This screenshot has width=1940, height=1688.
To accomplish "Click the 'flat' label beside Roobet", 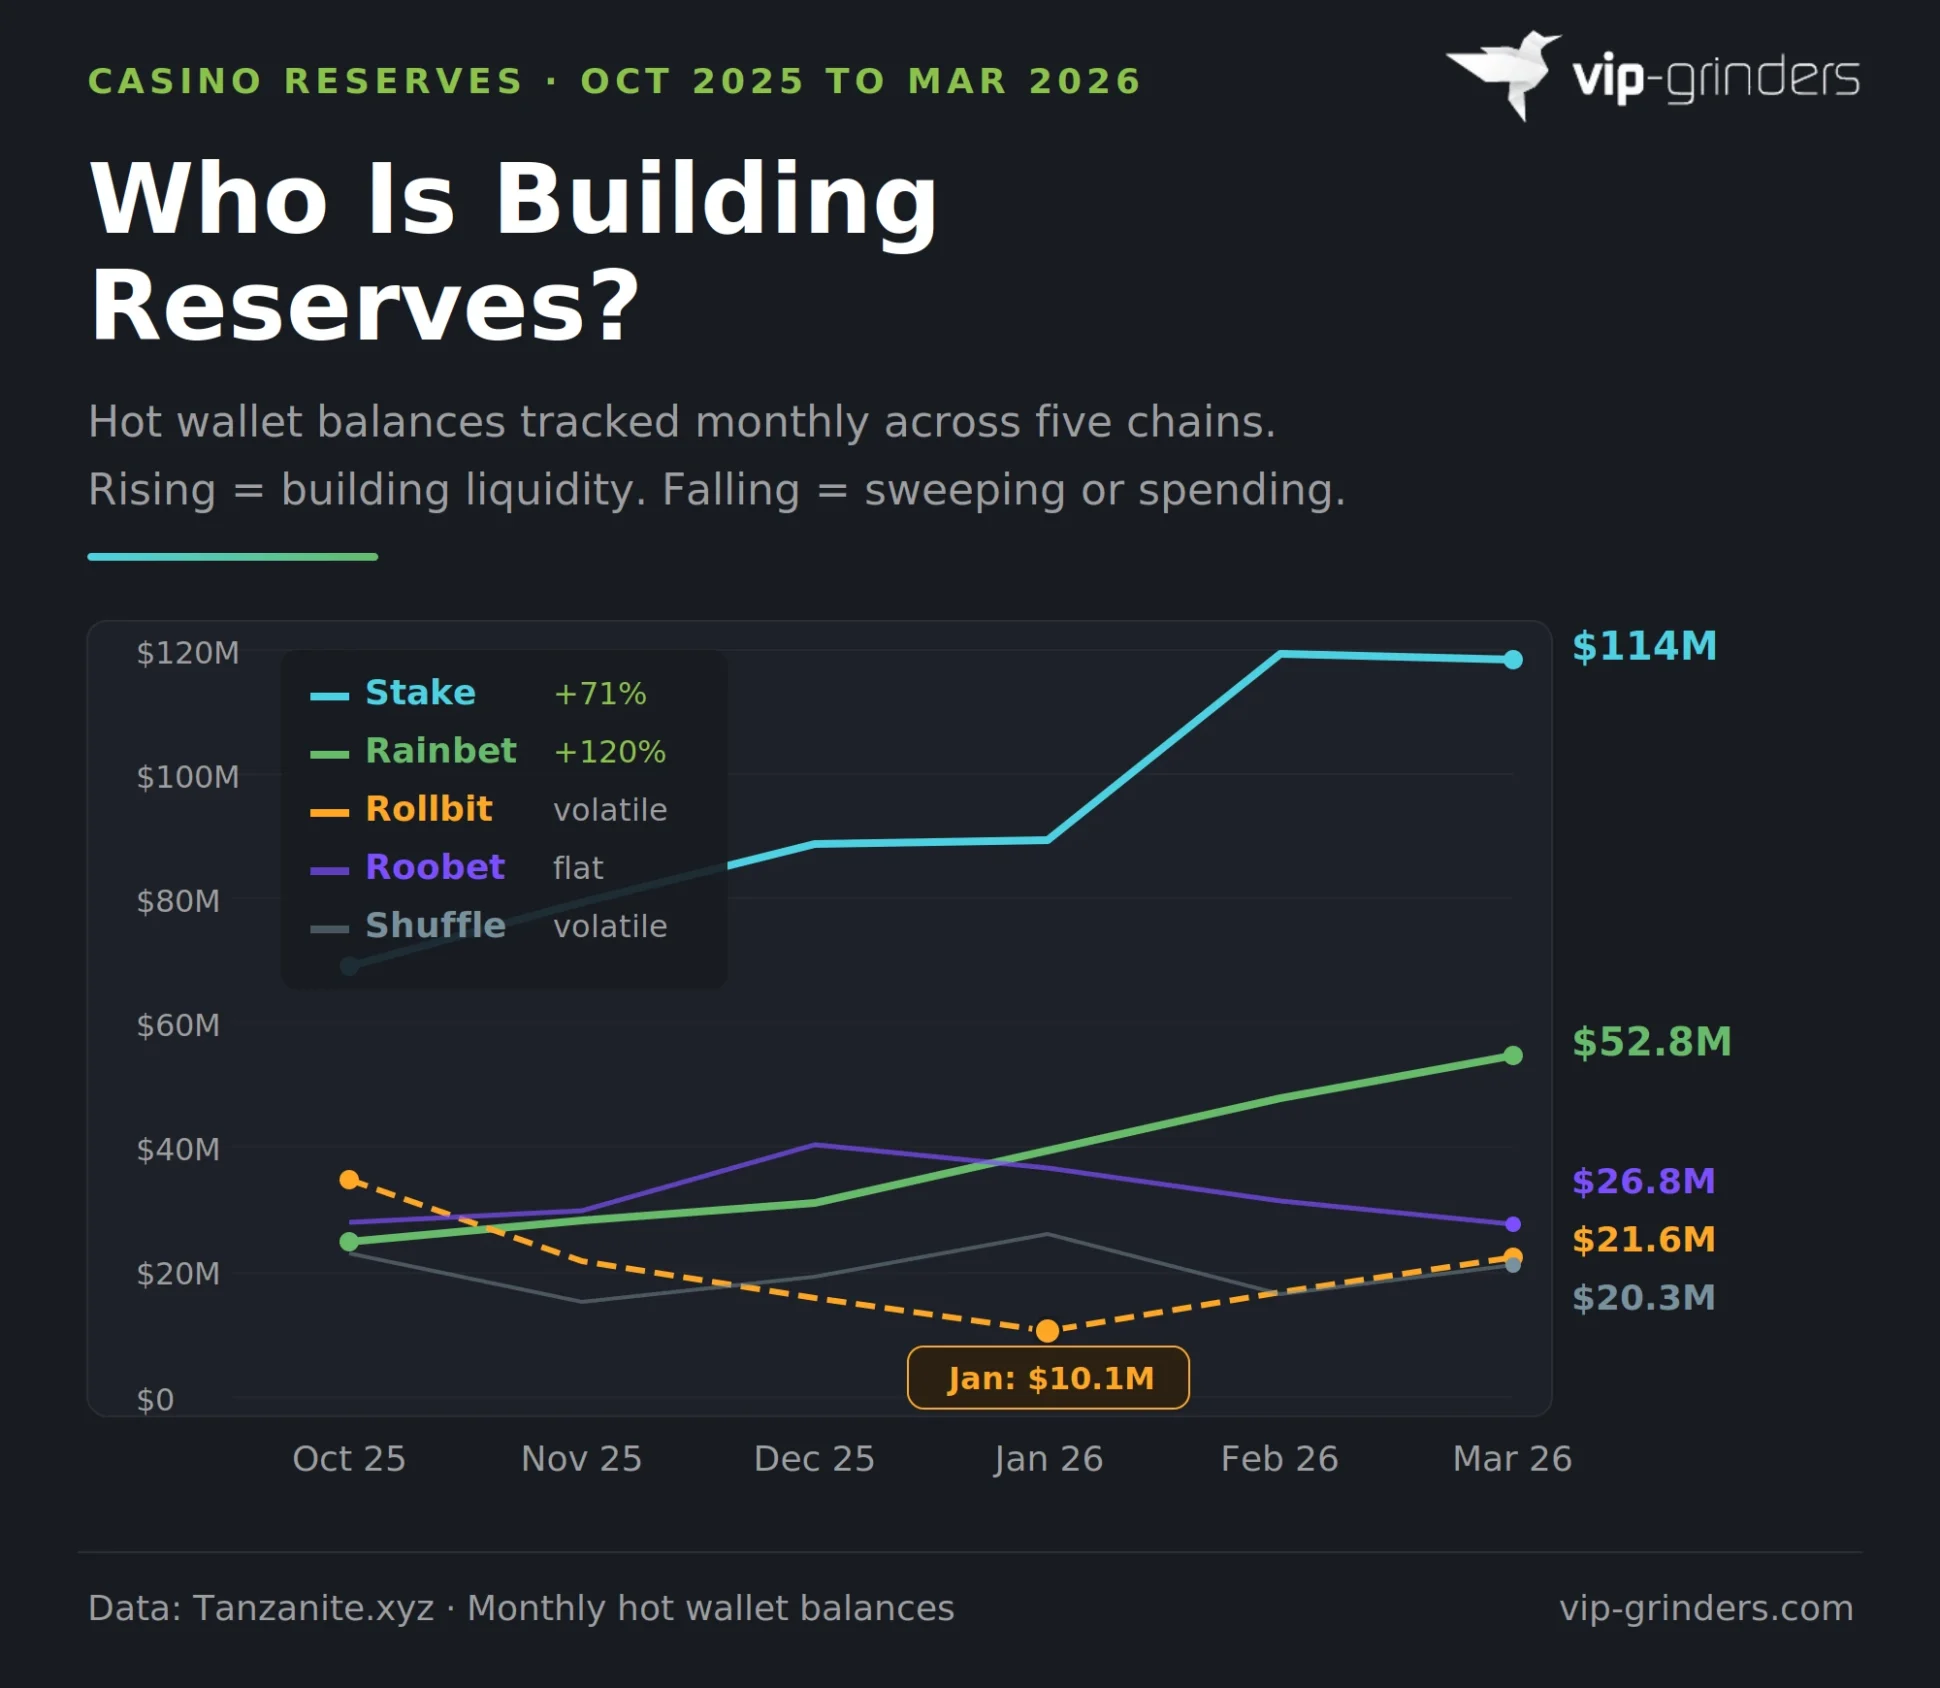I will 578,868.
